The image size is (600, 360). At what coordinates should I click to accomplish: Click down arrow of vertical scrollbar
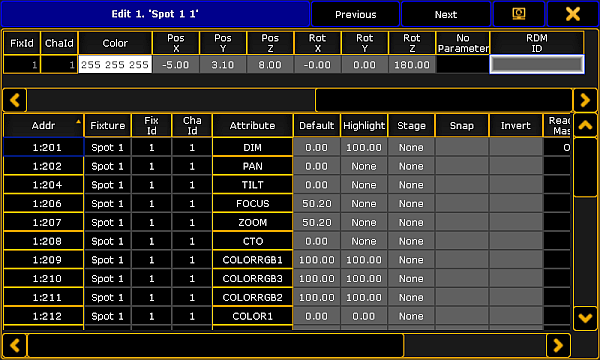click(x=585, y=318)
